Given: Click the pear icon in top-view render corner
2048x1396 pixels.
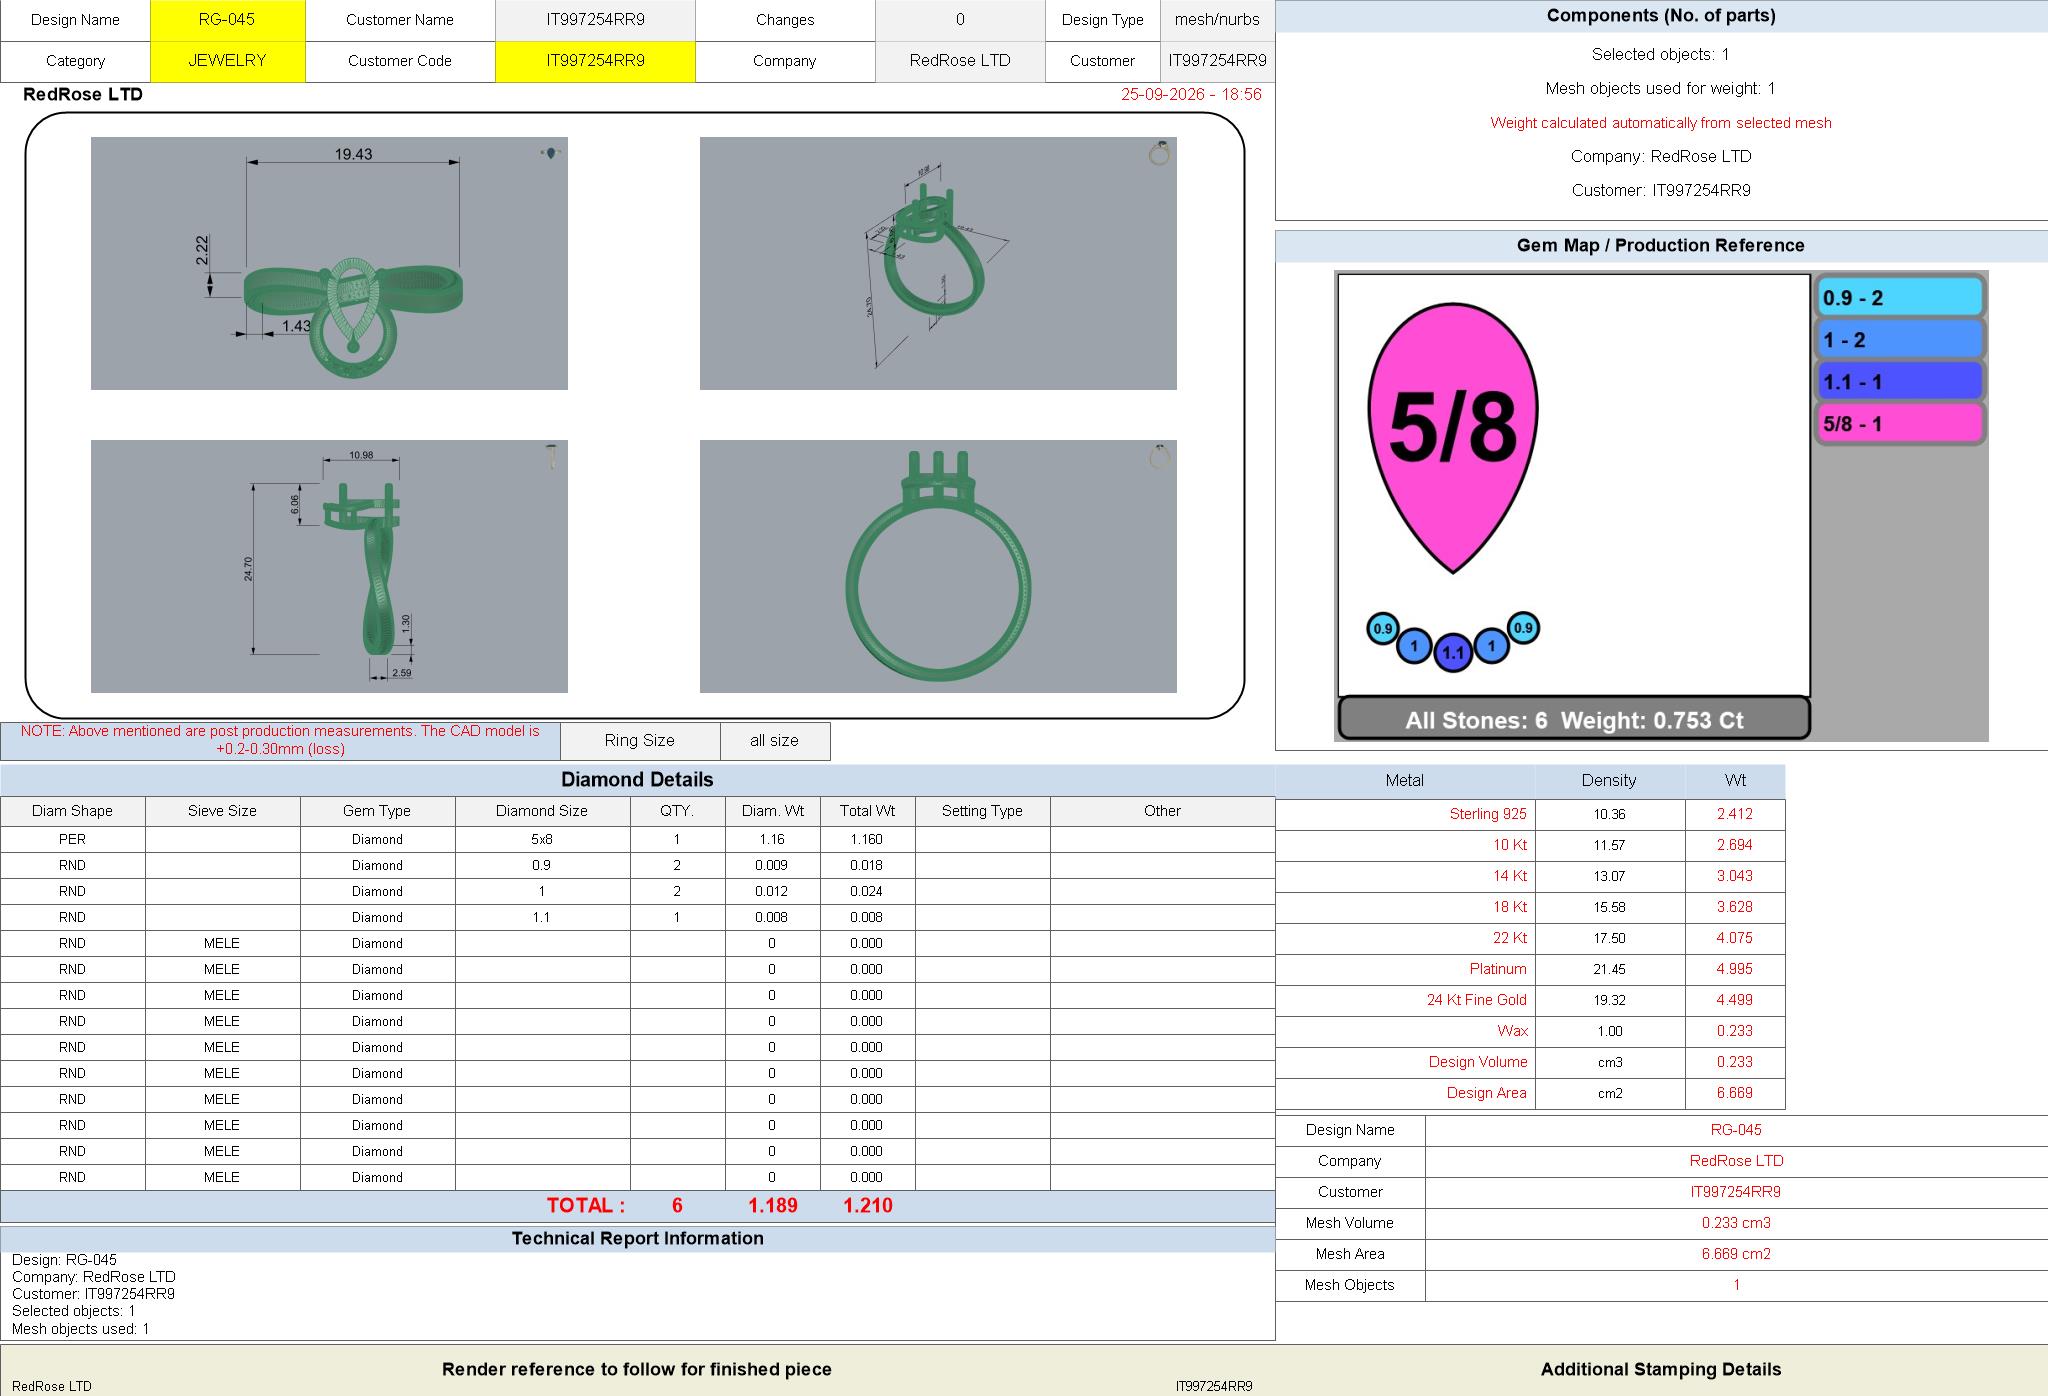Looking at the screenshot, I should point(551,152).
